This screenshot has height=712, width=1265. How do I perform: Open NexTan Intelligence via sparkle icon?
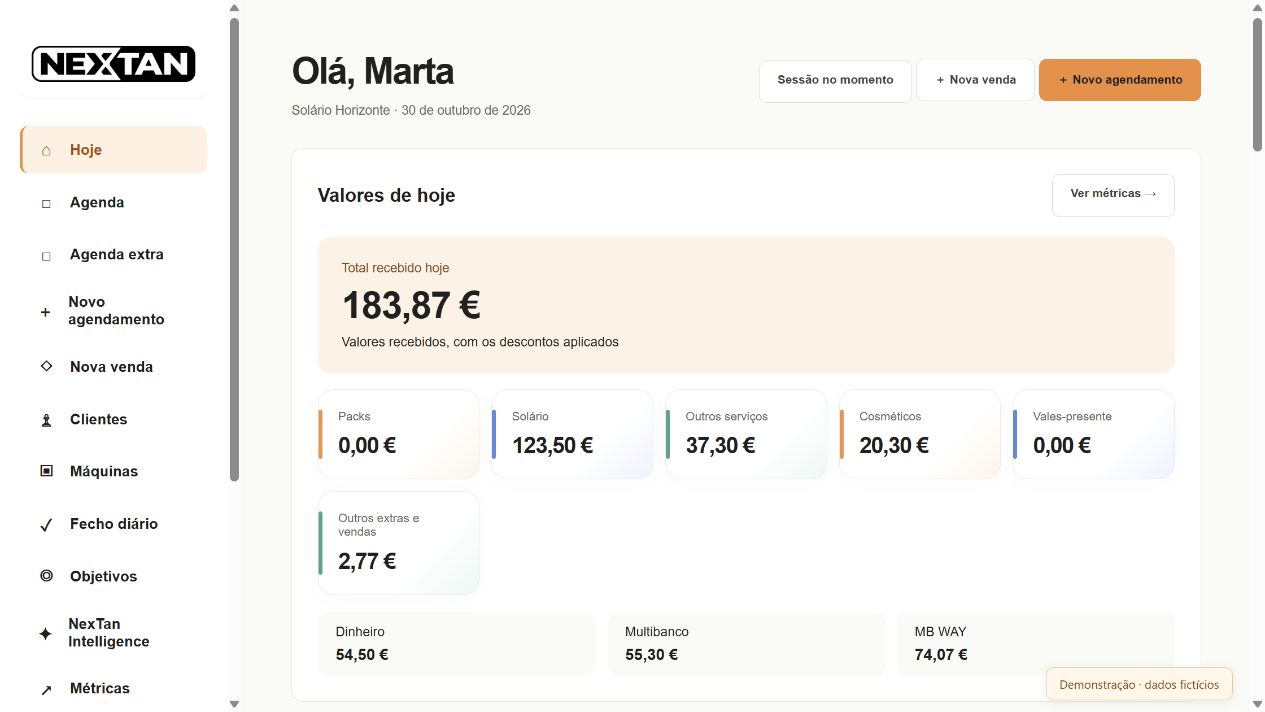click(x=45, y=634)
